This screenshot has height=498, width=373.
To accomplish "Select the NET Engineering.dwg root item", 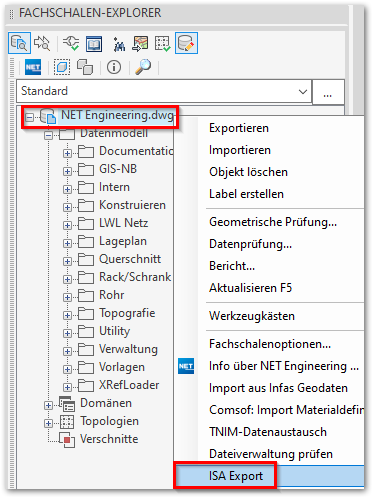I will [x=117, y=115].
